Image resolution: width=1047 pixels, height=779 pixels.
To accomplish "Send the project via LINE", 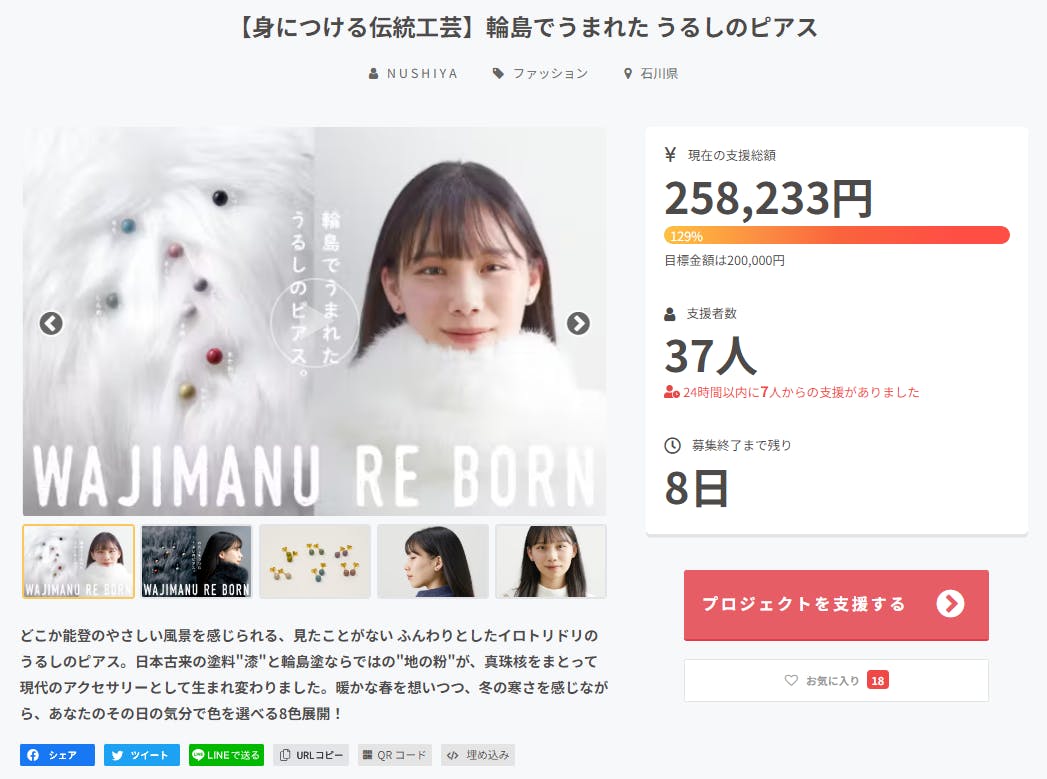I will 226,755.
